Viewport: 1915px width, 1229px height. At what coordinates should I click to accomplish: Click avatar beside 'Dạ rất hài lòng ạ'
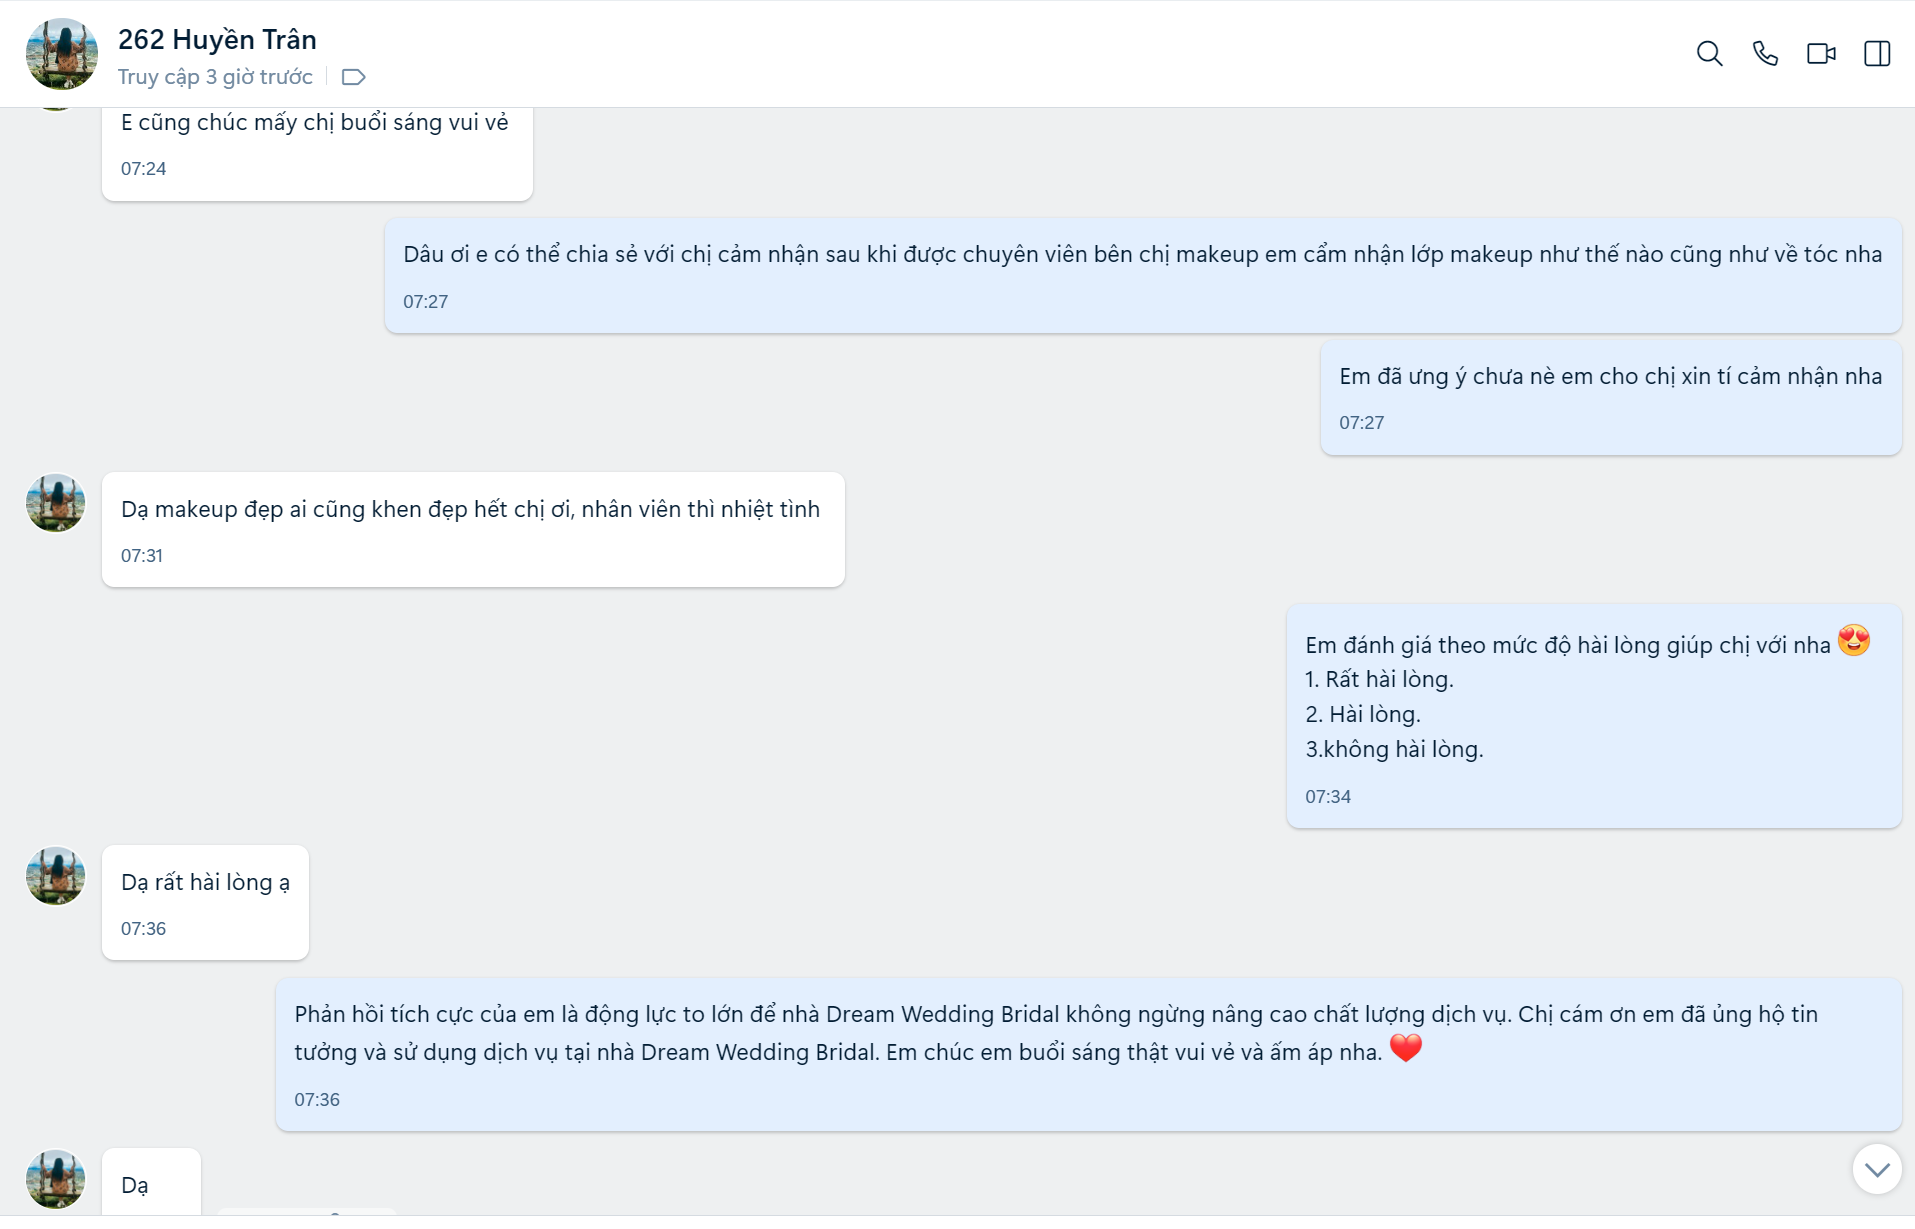56,876
